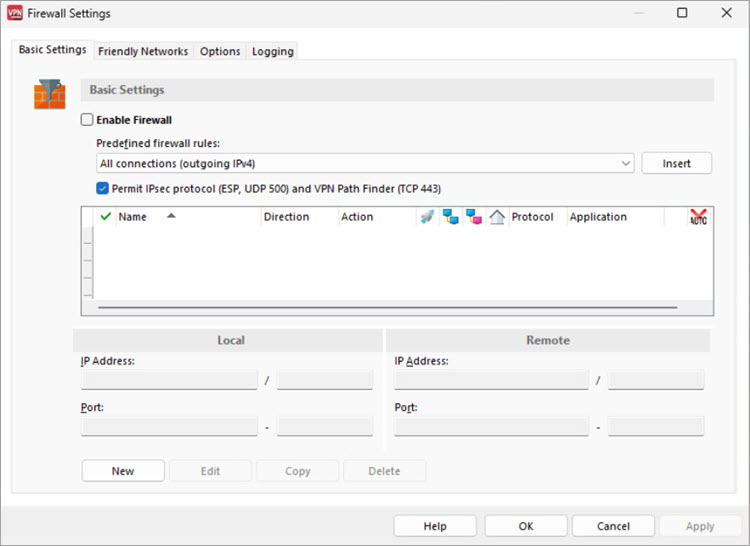The height and width of the screenshot is (546, 750).
Task: Click the Local Port end field
Action: coord(325,426)
